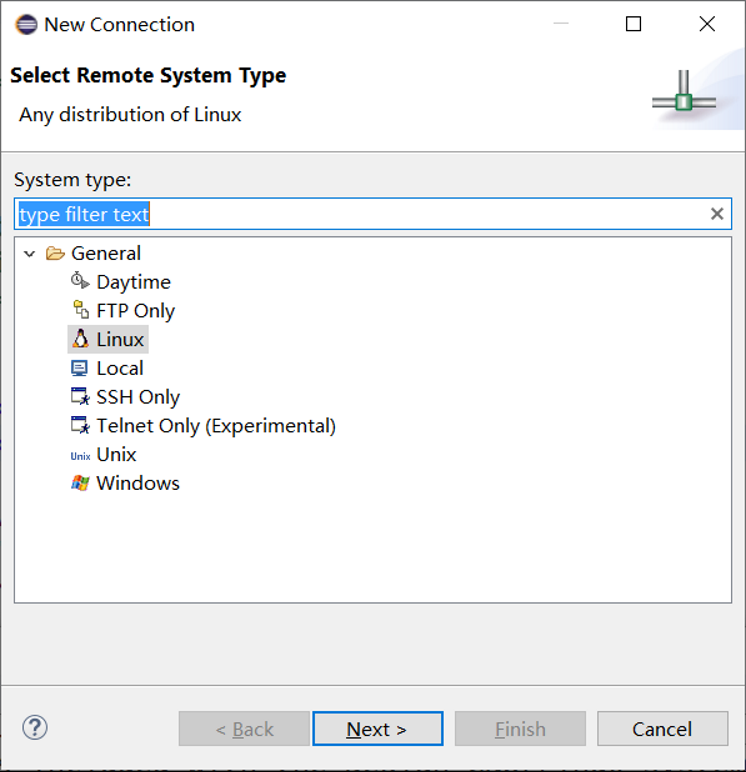This screenshot has width=746, height=772.
Task: Click the type filter text field
Action: pyautogui.click(x=373, y=214)
